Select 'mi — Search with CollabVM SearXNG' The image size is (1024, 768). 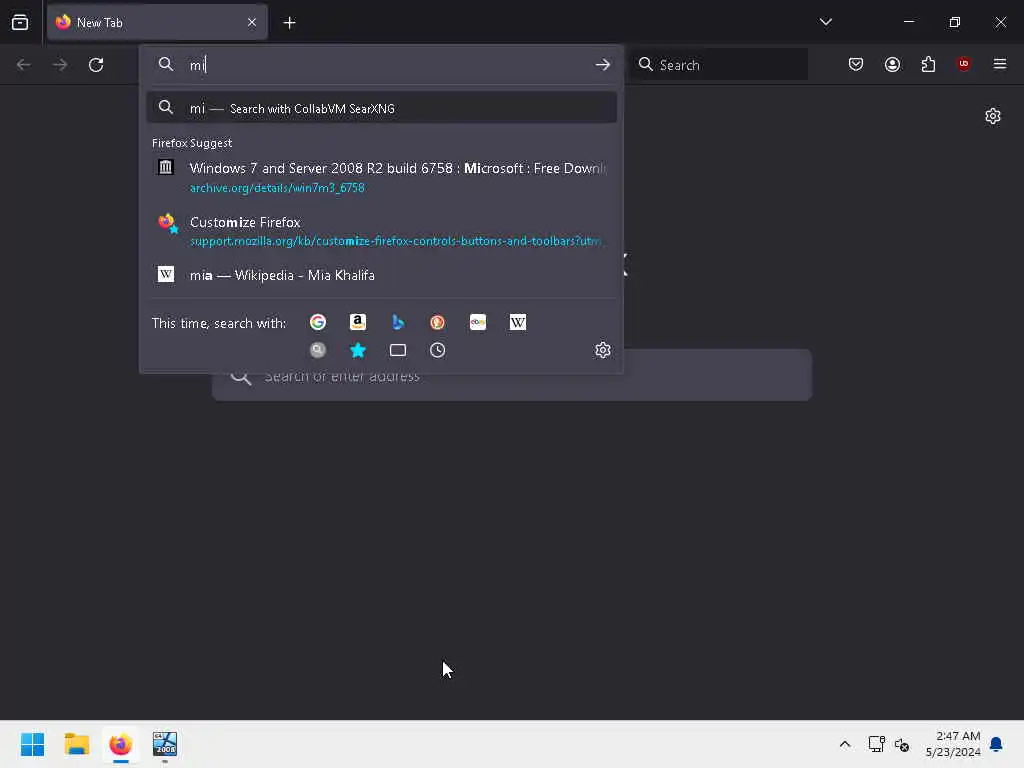pyautogui.click(x=381, y=108)
